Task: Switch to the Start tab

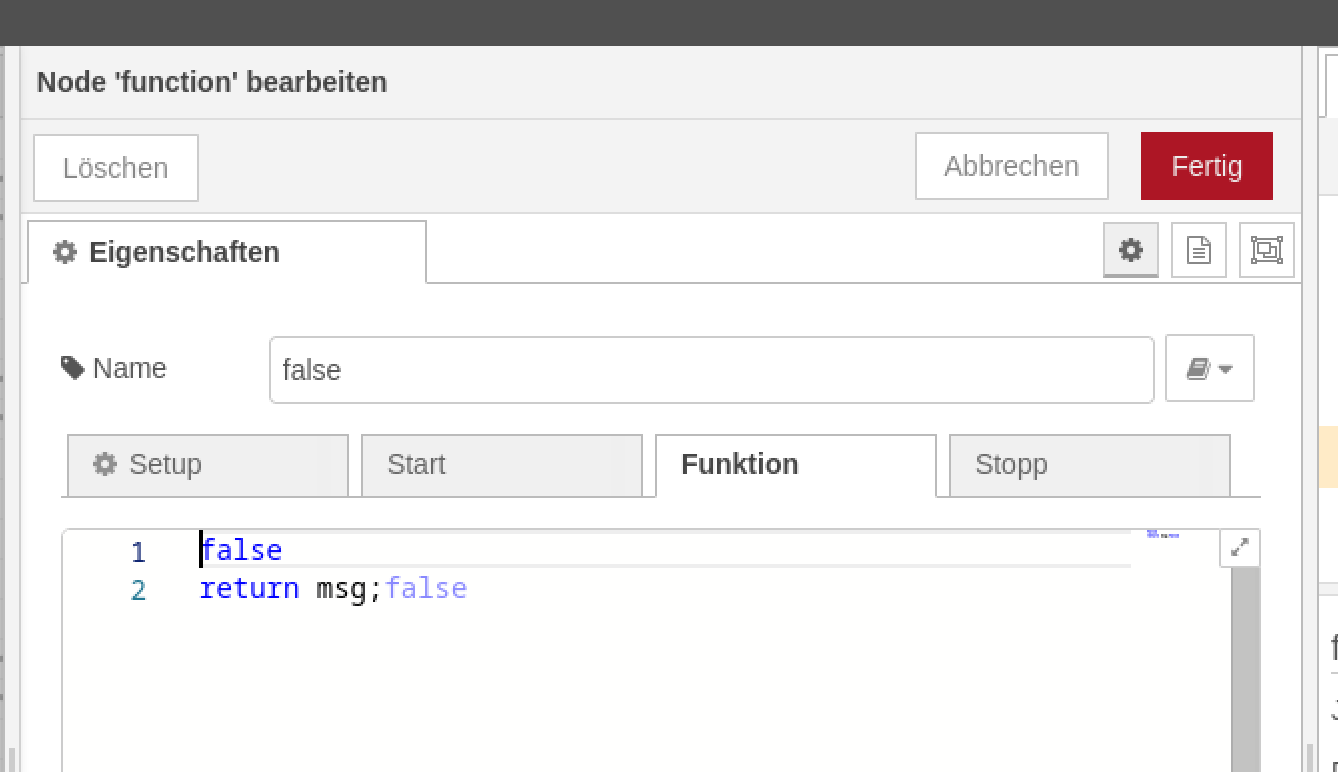Action: point(501,465)
